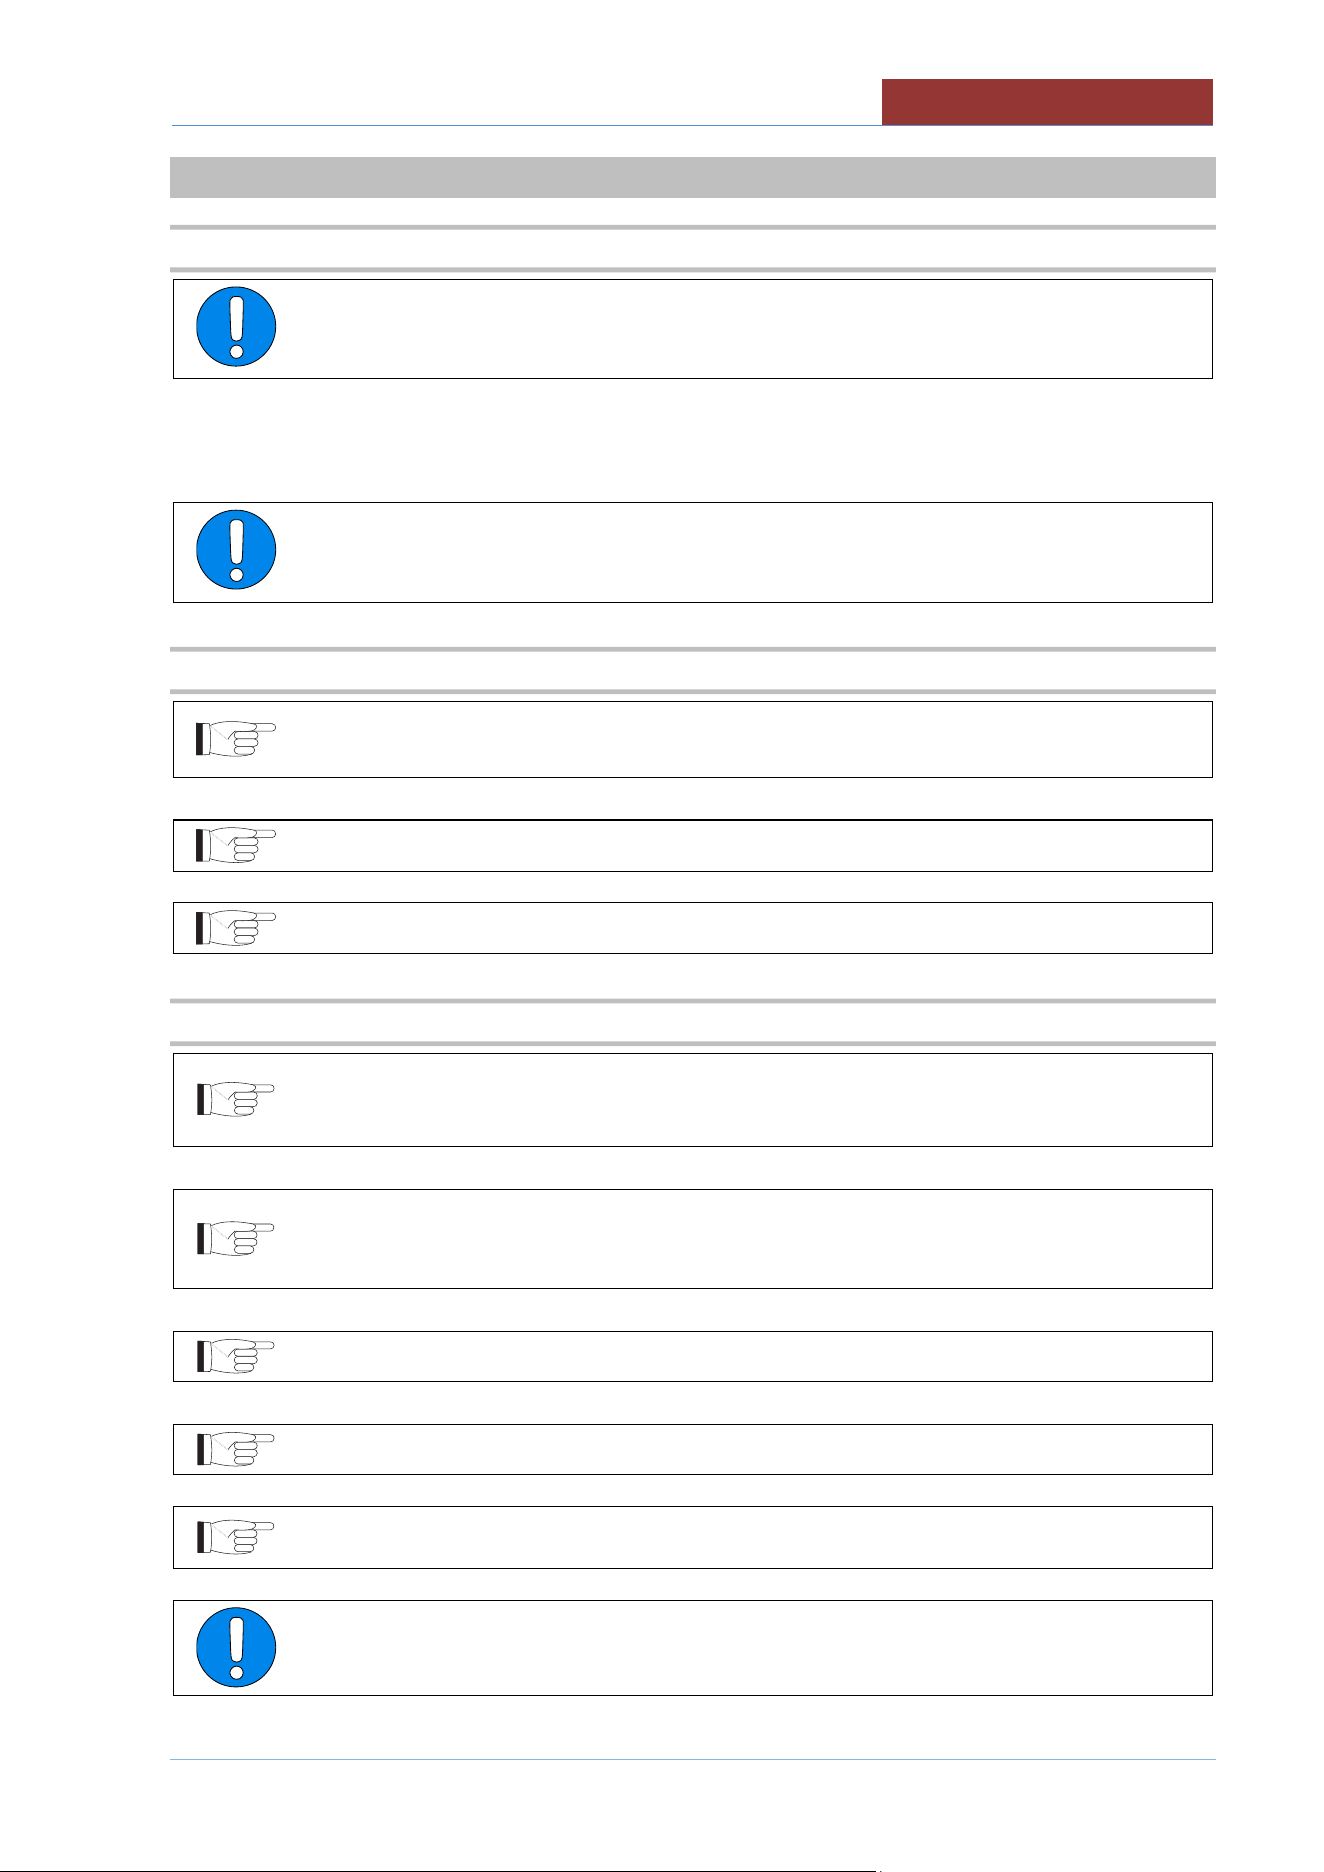
Task: Click the gray title bar below the header
Action: coord(692,177)
